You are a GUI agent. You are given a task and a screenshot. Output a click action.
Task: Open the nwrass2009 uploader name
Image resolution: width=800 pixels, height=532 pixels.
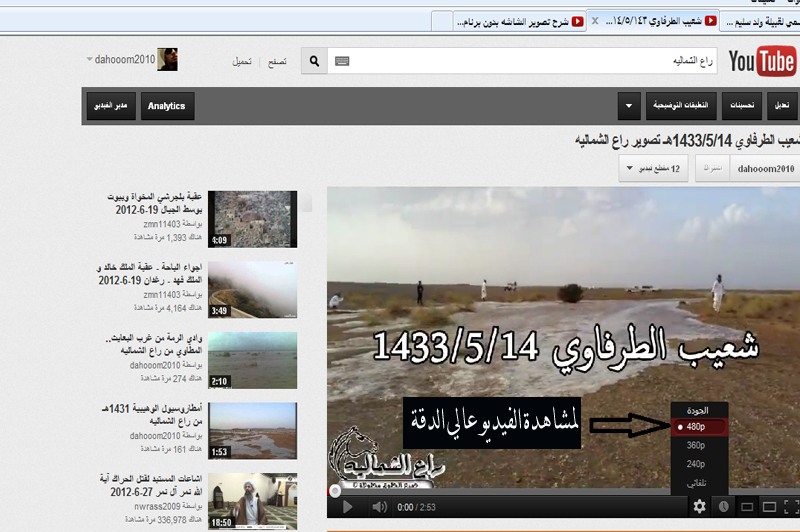(x=158, y=506)
